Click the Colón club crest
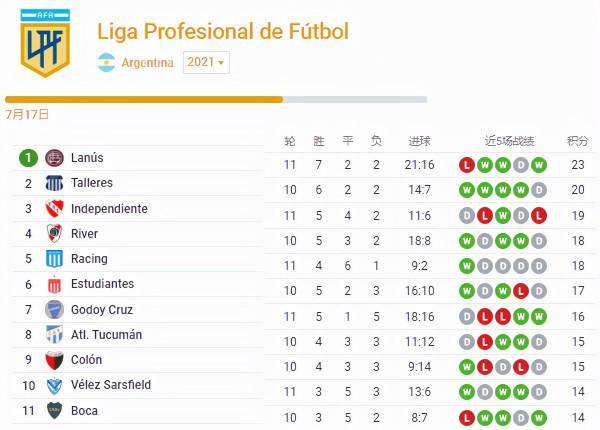This screenshot has height=430, width=600. point(55,360)
